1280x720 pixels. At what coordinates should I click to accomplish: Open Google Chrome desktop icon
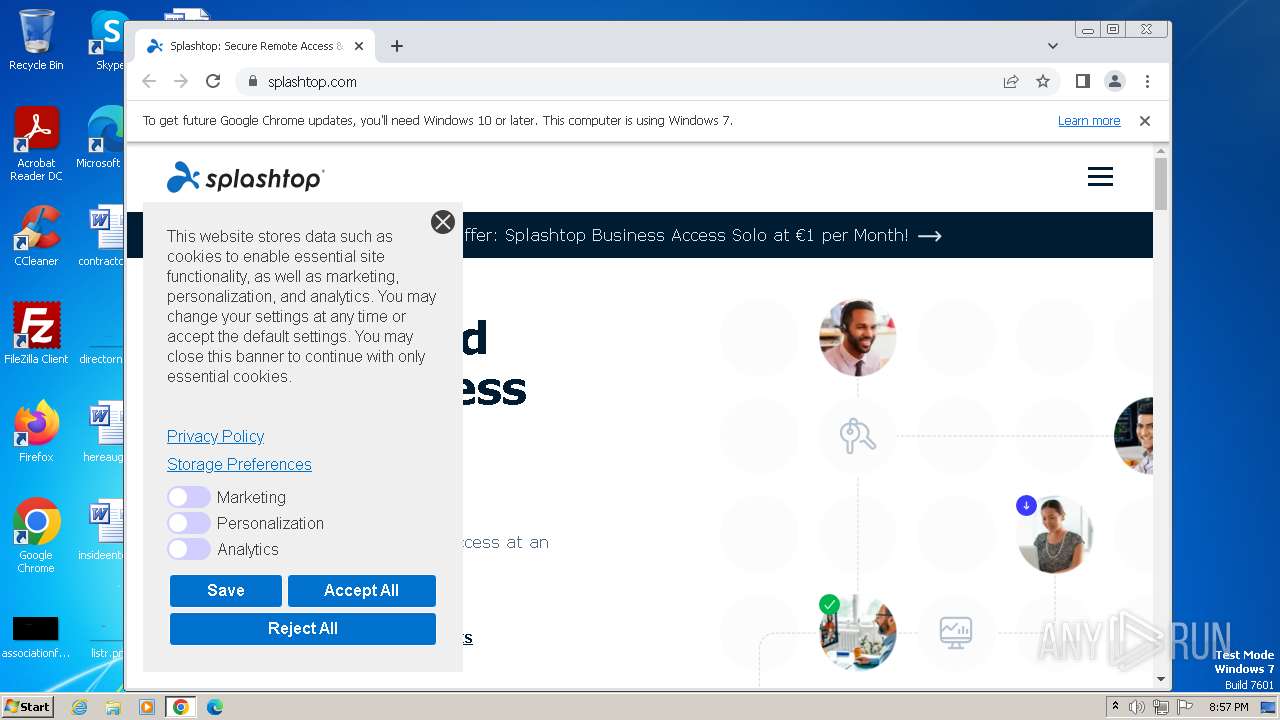(x=36, y=536)
